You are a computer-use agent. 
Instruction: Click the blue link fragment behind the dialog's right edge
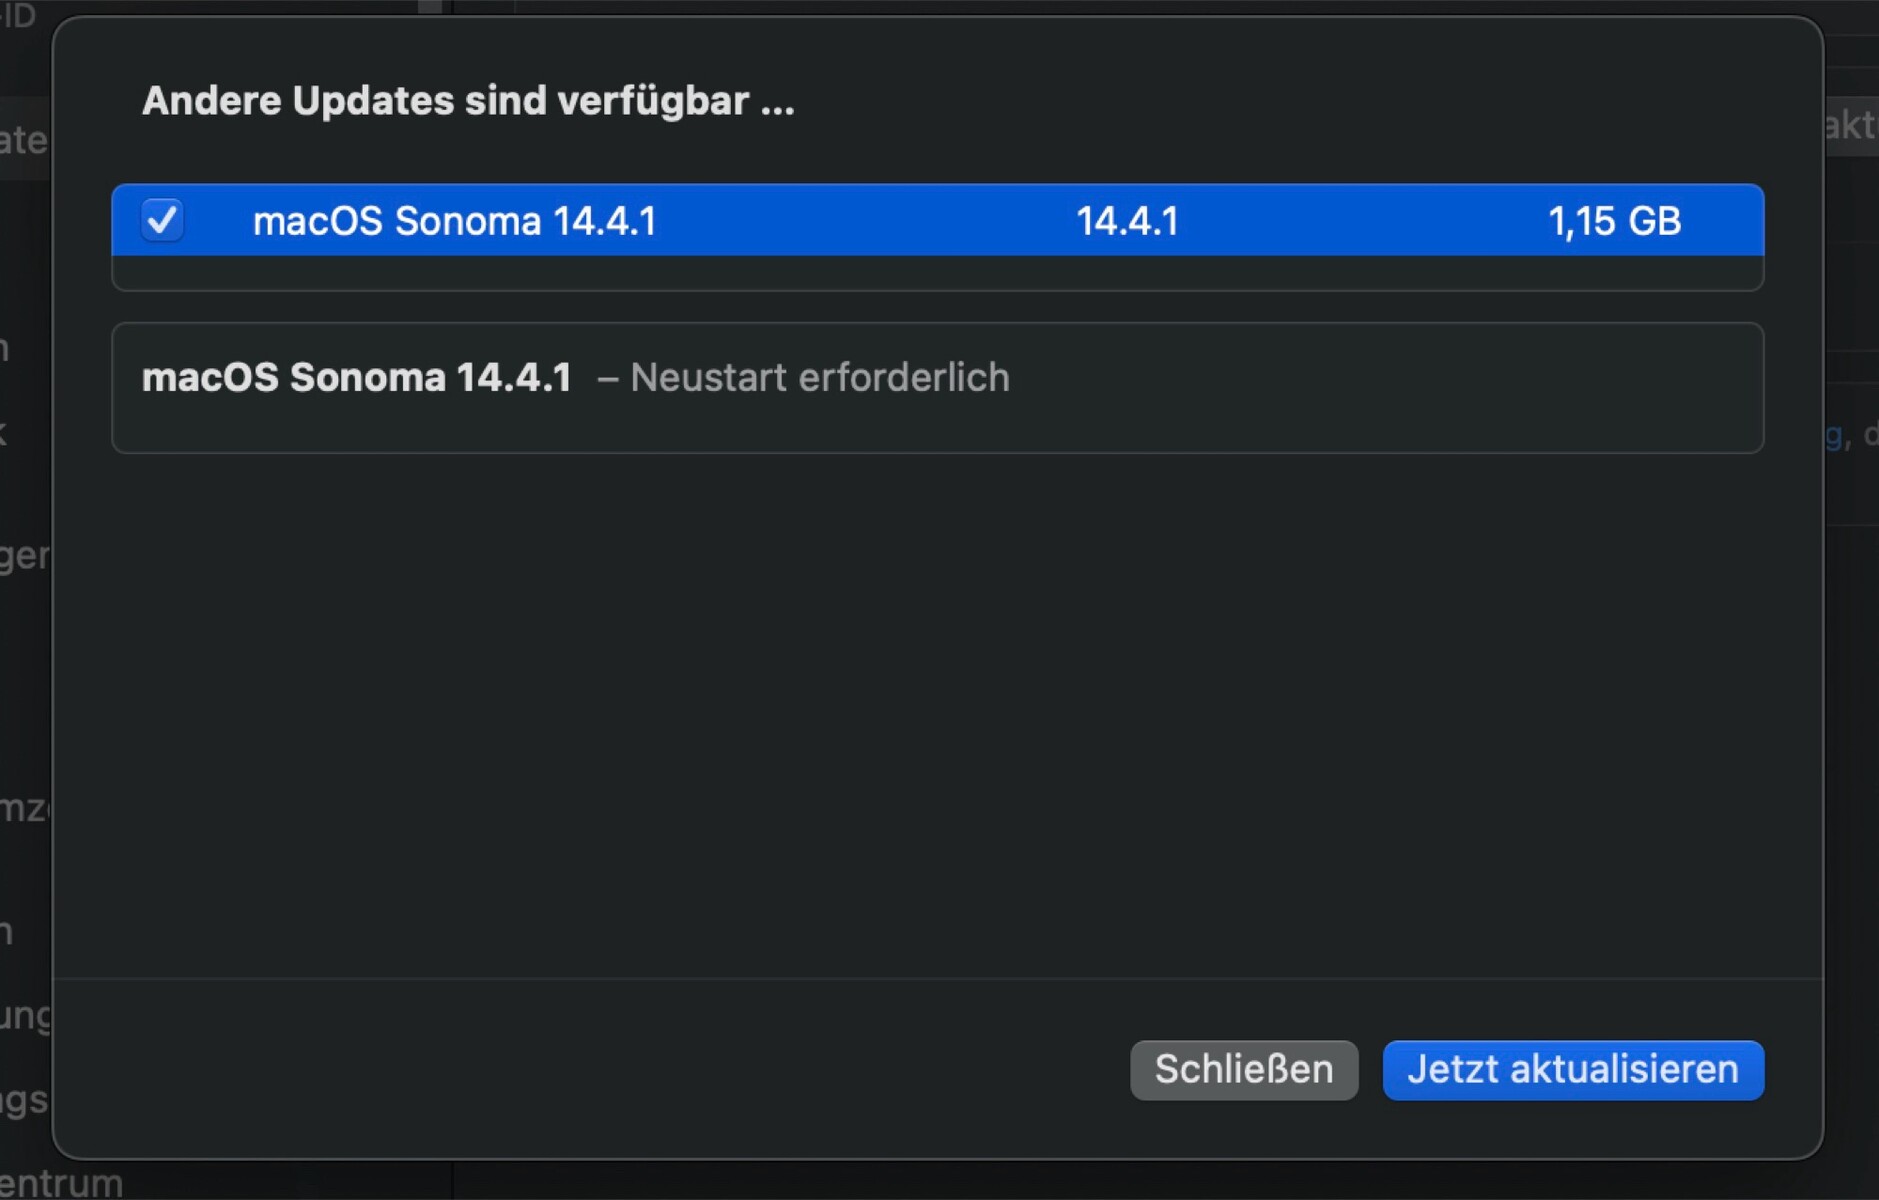pyautogui.click(x=1834, y=435)
